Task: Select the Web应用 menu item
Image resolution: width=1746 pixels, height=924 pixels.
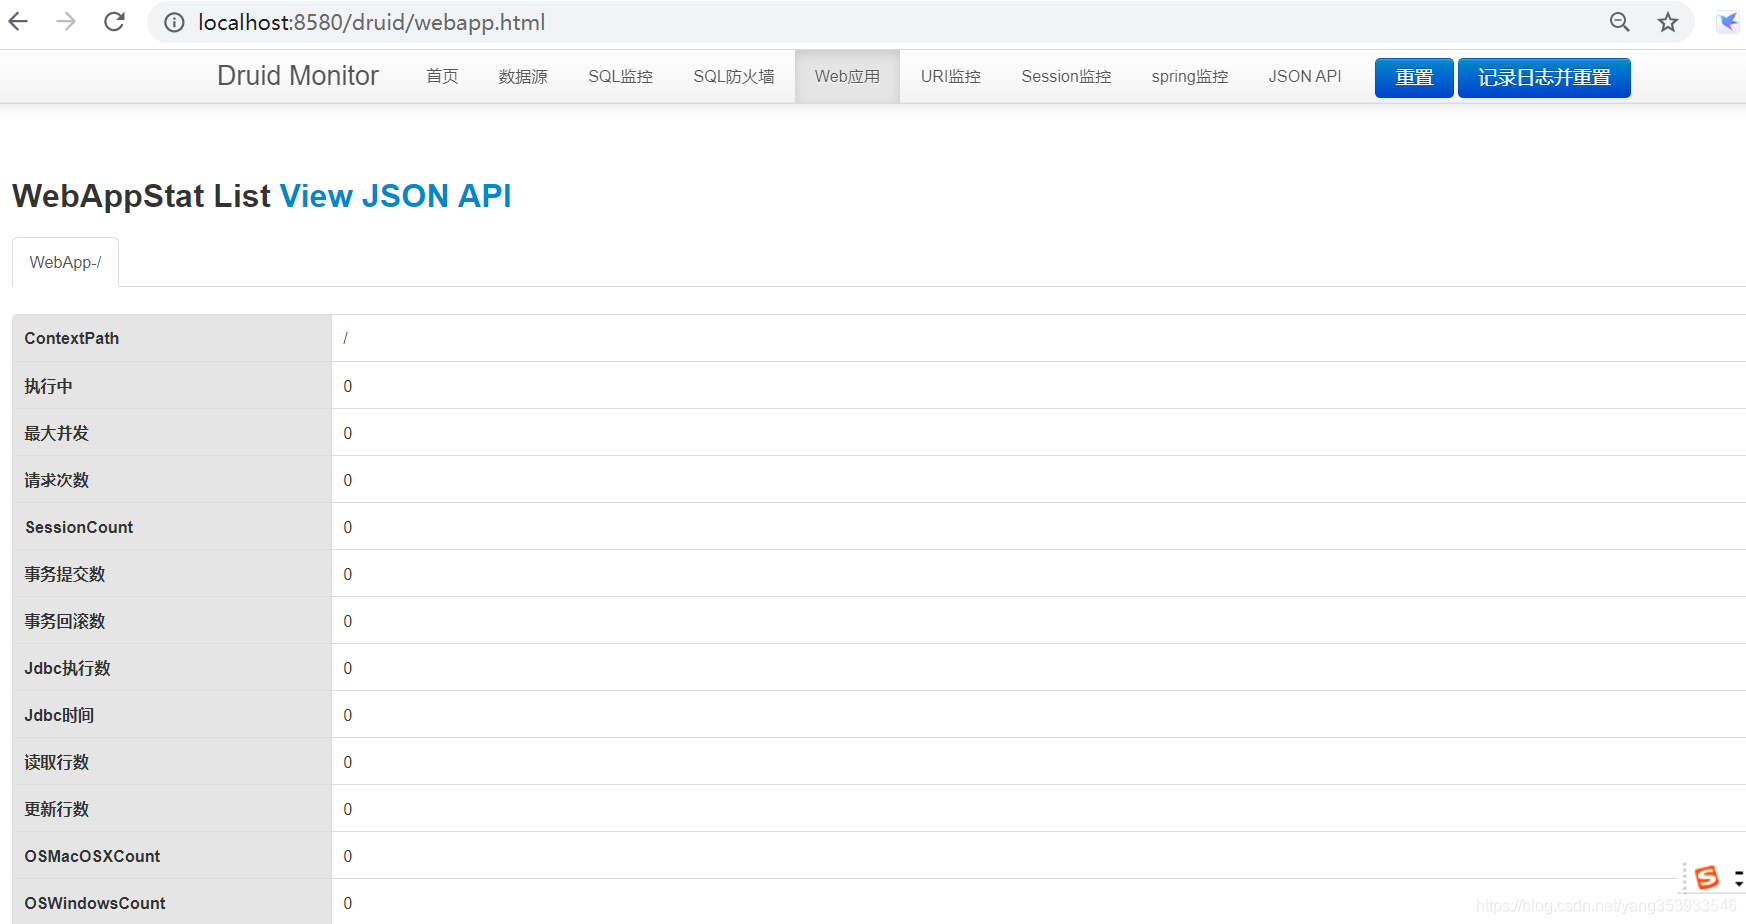Action: click(847, 76)
